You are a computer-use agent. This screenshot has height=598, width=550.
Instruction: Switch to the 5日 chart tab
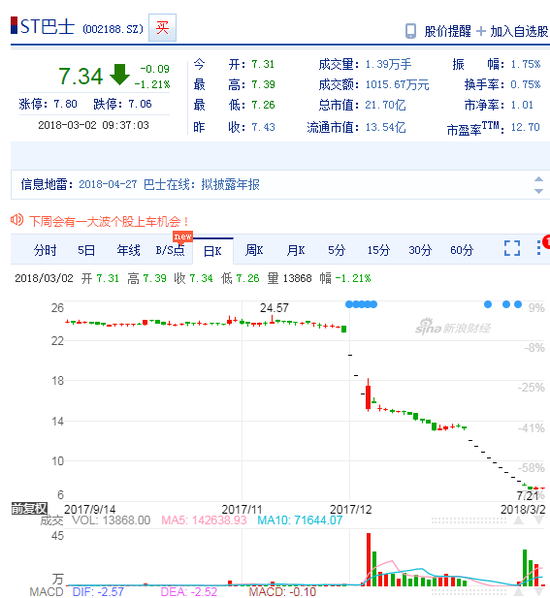[x=86, y=251]
